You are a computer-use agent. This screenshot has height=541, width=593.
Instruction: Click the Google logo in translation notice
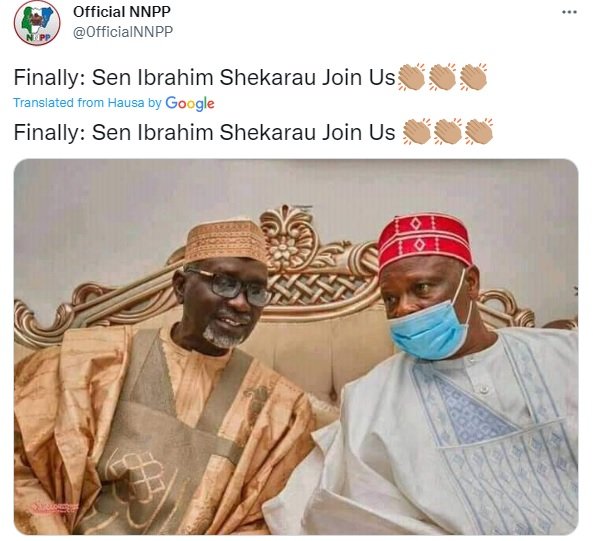[190, 103]
